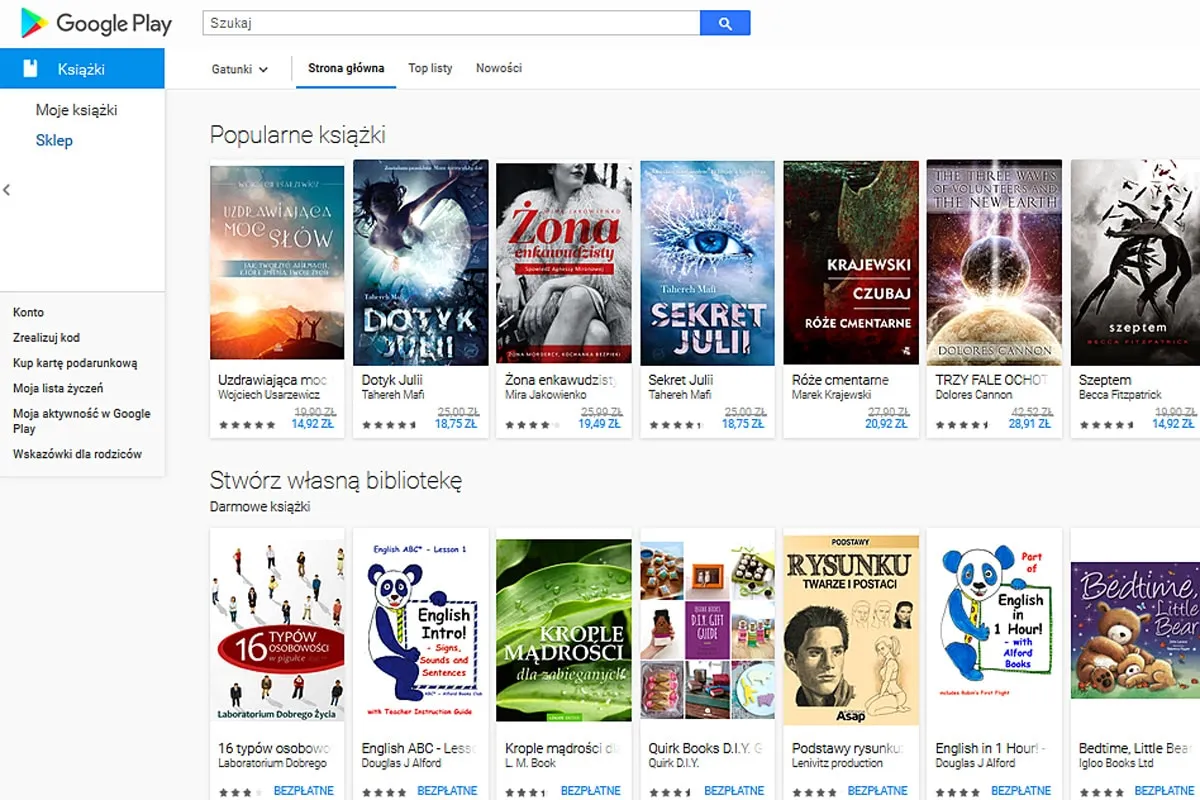Open the Gatunki dropdown
Screen dimensions: 1200x800
(240, 69)
